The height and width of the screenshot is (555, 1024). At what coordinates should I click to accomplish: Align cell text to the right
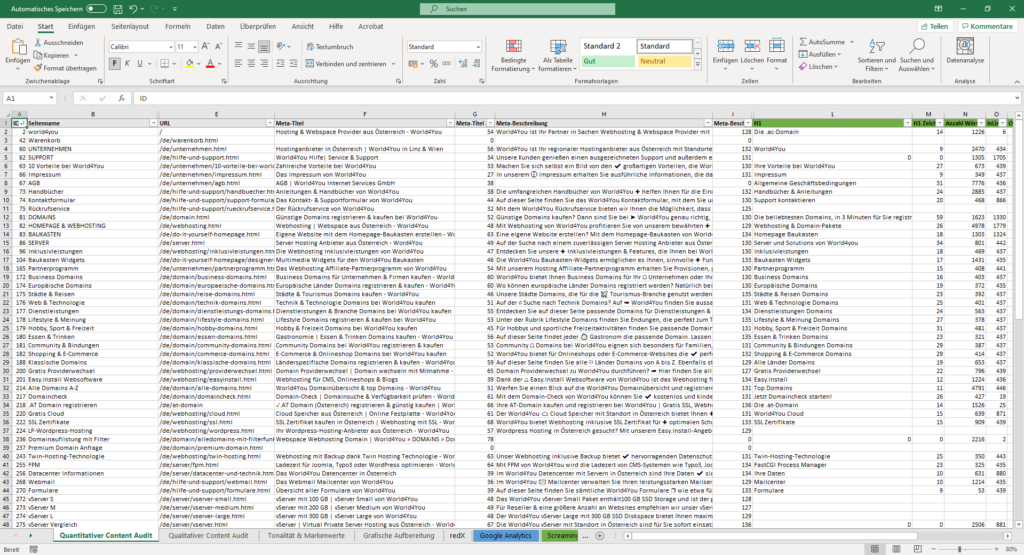point(263,64)
